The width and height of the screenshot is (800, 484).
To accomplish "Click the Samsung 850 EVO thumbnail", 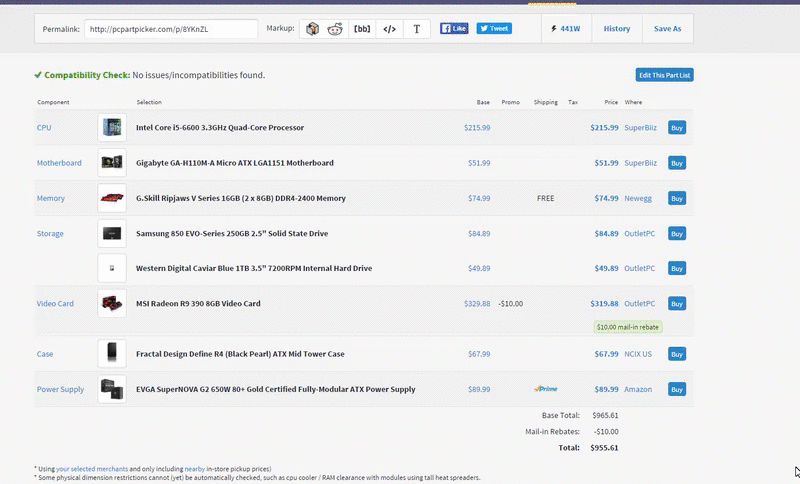I will pyautogui.click(x=112, y=233).
